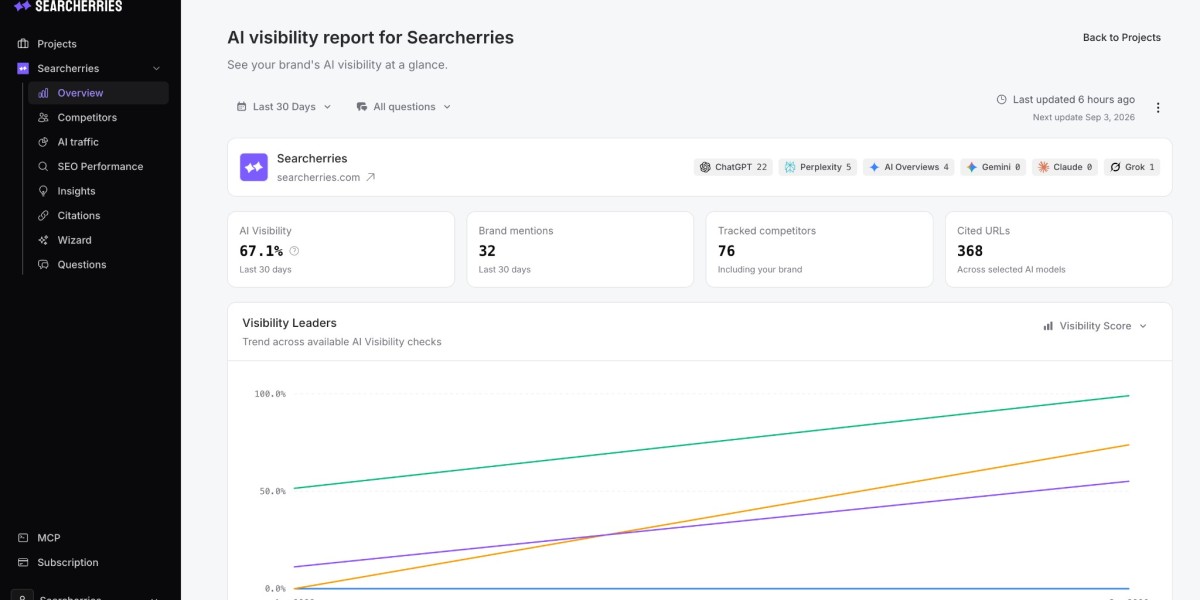Open the All questions filter dropdown
1200x600 pixels.
coord(404,107)
